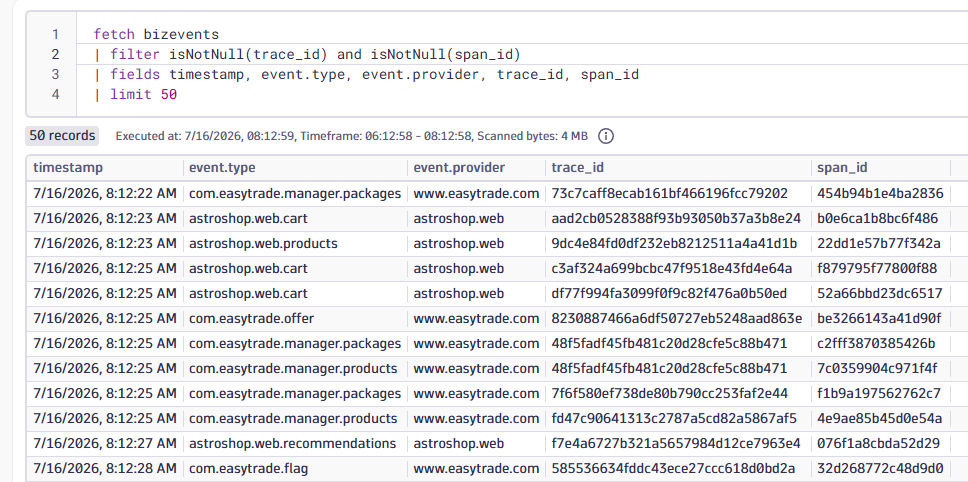
Task: Select trace_id aad2cb0528388f93b93050b37a3b8e24
Action: (677, 218)
